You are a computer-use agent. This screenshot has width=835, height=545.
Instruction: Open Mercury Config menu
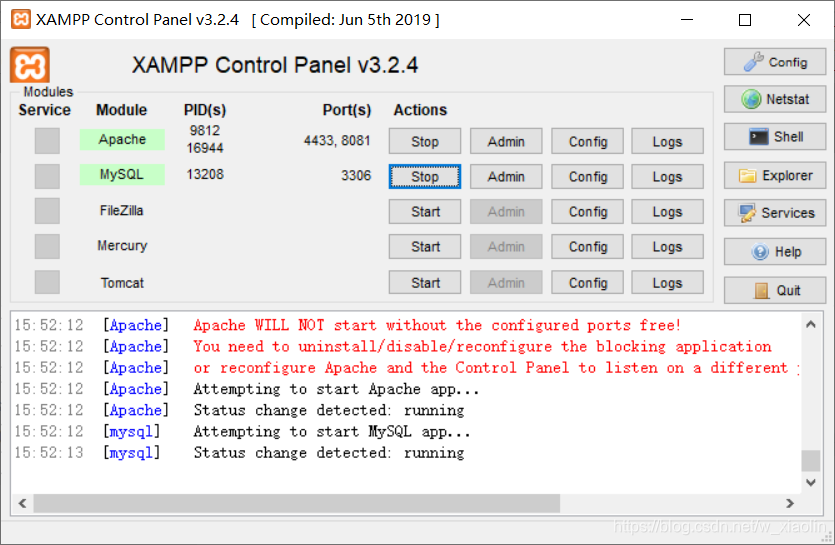(x=587, y=247)
